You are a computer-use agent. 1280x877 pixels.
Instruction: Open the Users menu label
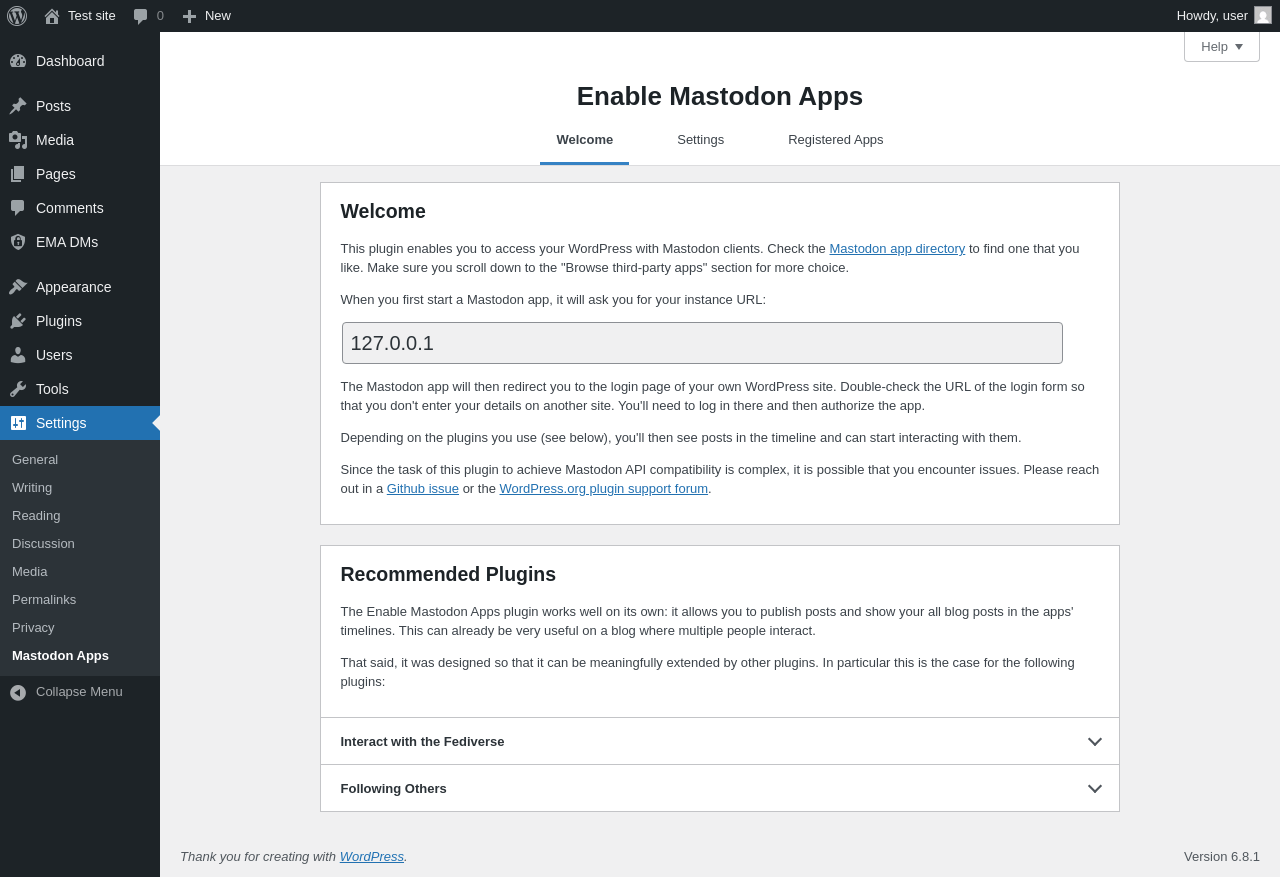tap(54, 355)
